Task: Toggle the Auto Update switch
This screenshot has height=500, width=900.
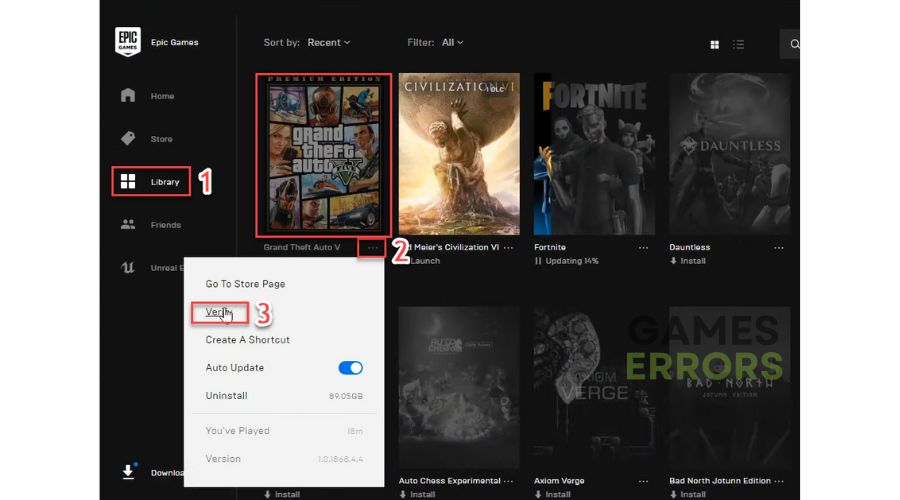Action: coord(350,367)
